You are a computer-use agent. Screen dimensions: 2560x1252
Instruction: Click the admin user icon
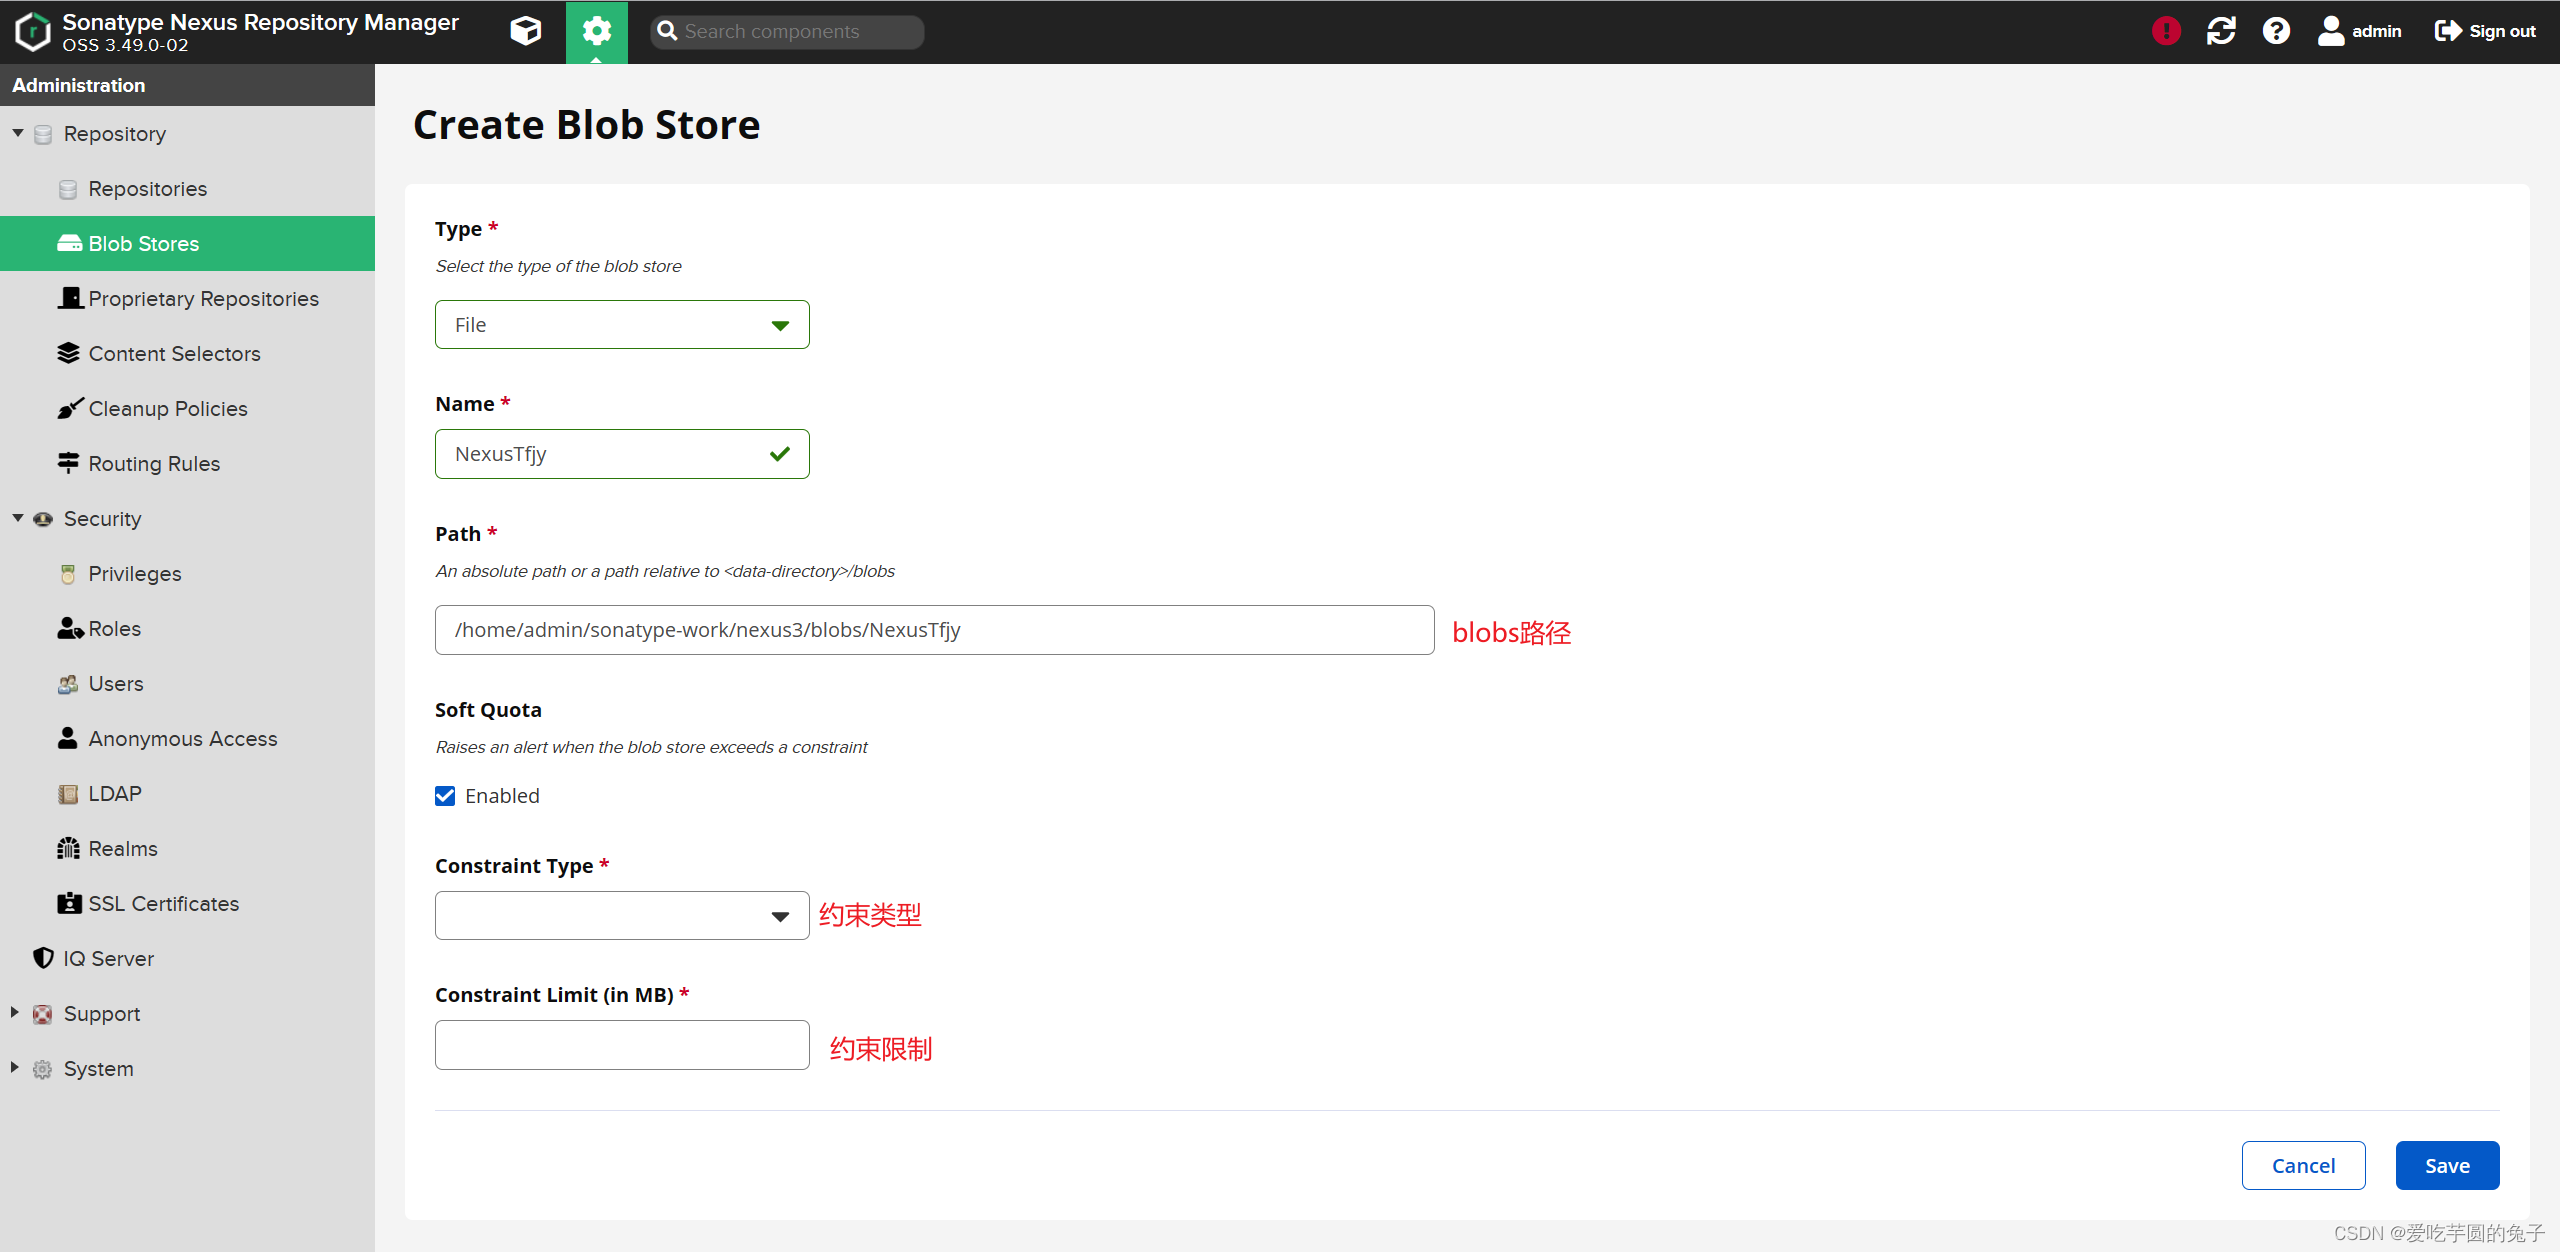2331,31
